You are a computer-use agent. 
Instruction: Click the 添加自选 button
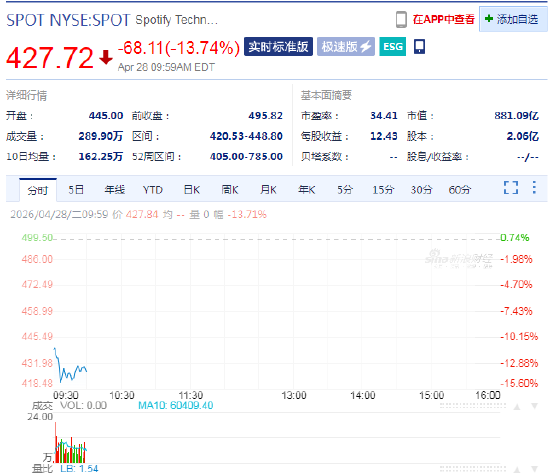(x=513, y=19)
